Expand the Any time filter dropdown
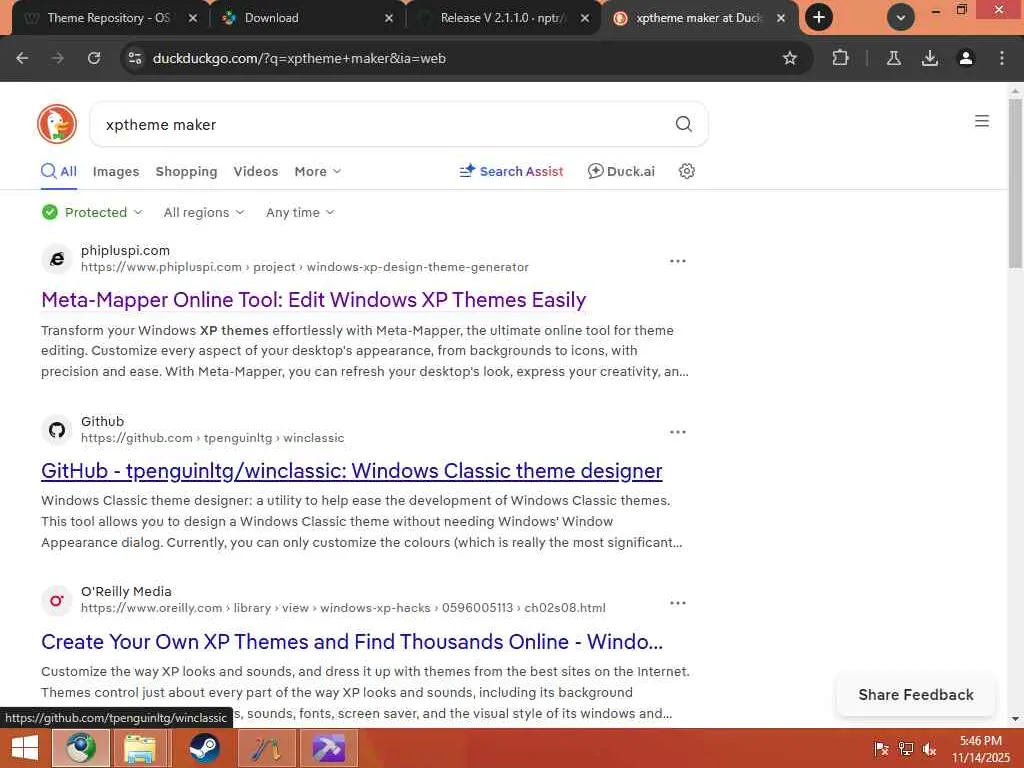 (x=300, y=212)
